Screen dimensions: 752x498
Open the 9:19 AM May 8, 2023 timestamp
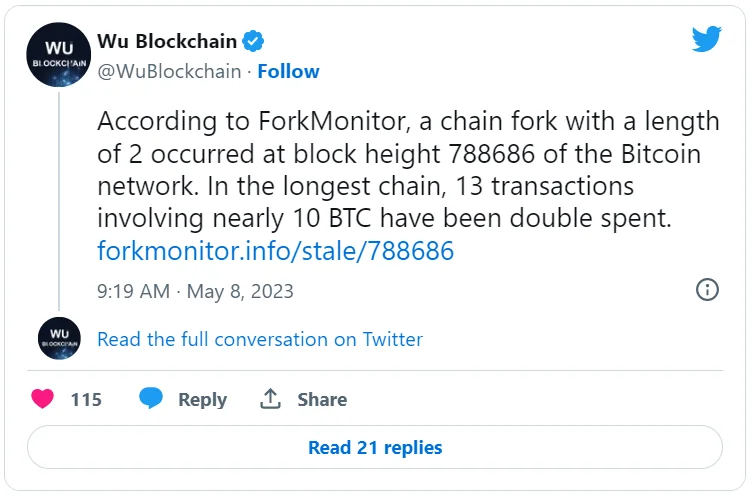pos(195,291)
